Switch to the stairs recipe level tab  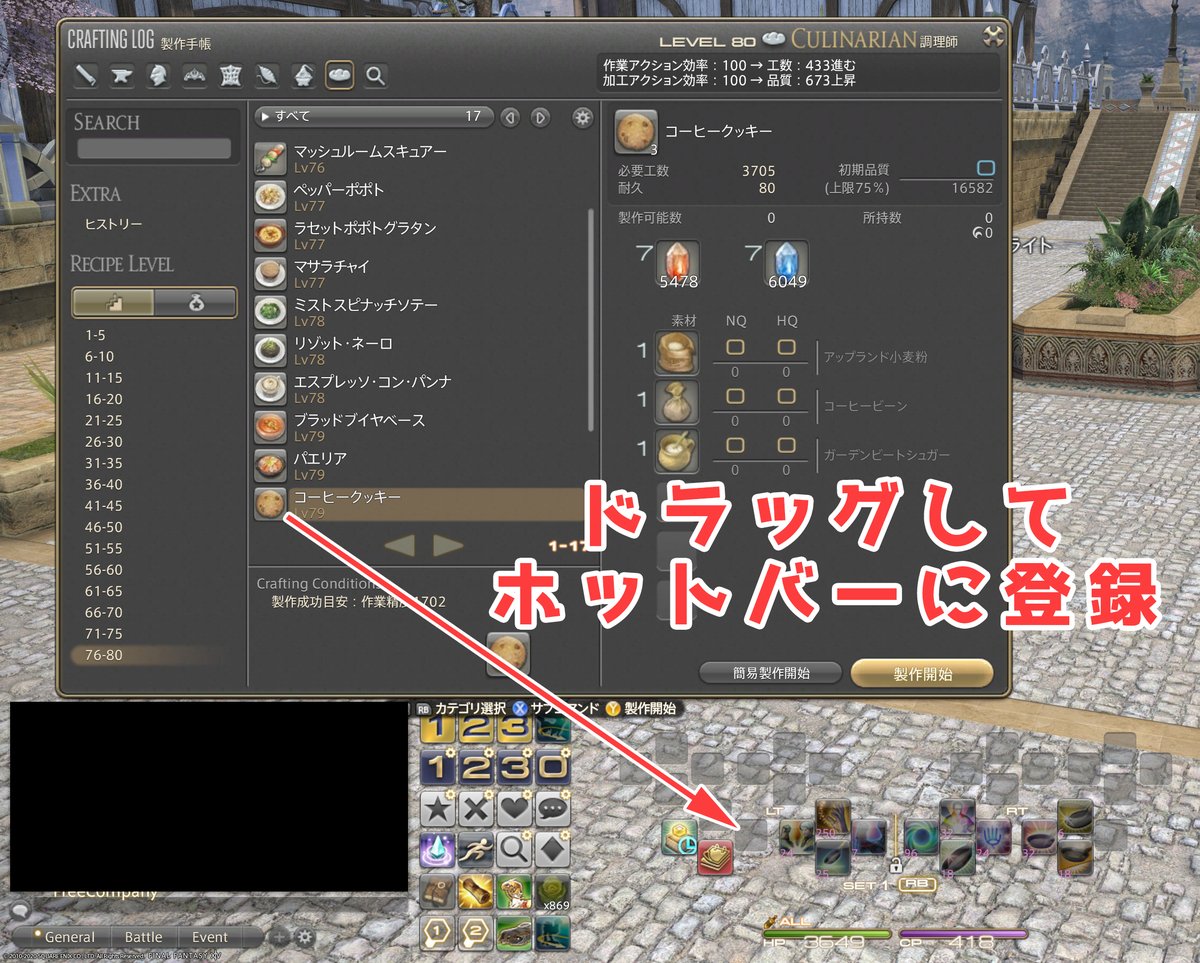pyautogui.click(x=113, y=301)
